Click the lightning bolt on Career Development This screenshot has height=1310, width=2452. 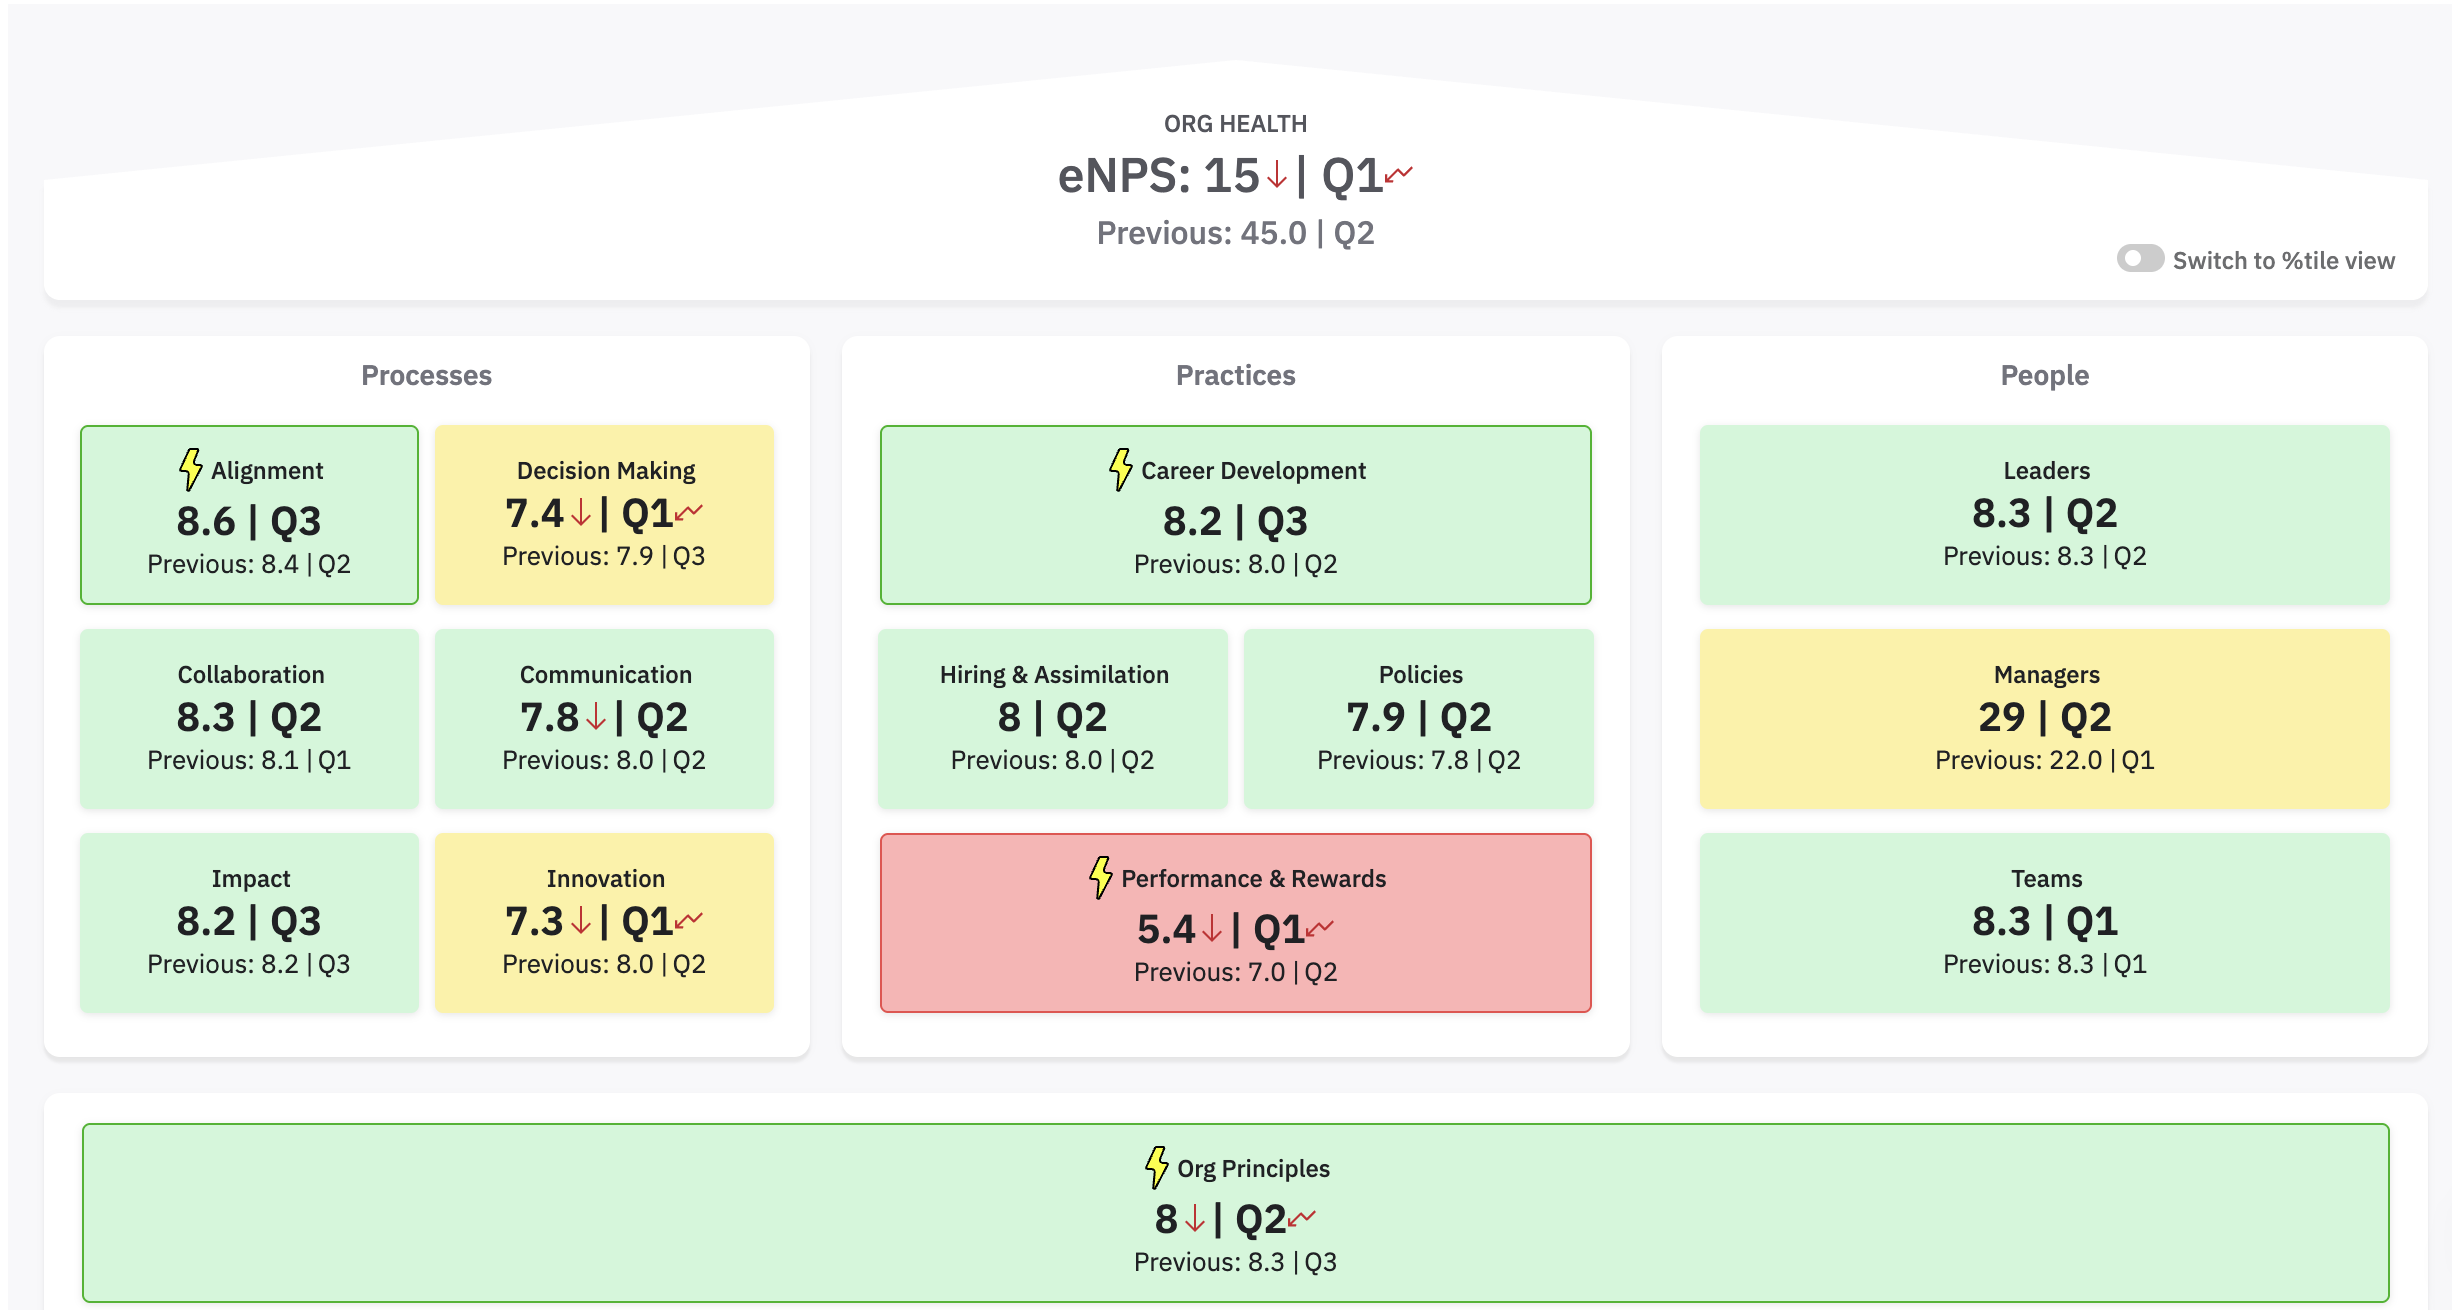point(1120,469)
